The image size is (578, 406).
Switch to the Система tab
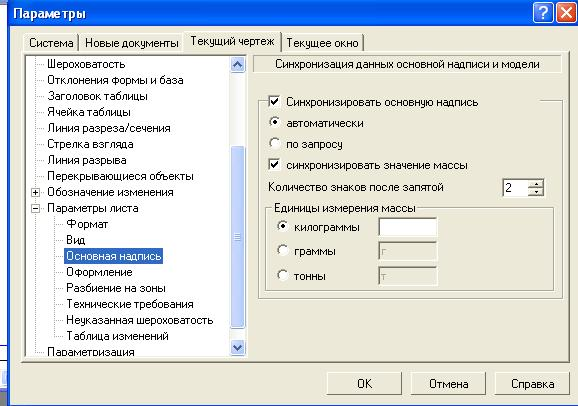[x=51, y=43]
